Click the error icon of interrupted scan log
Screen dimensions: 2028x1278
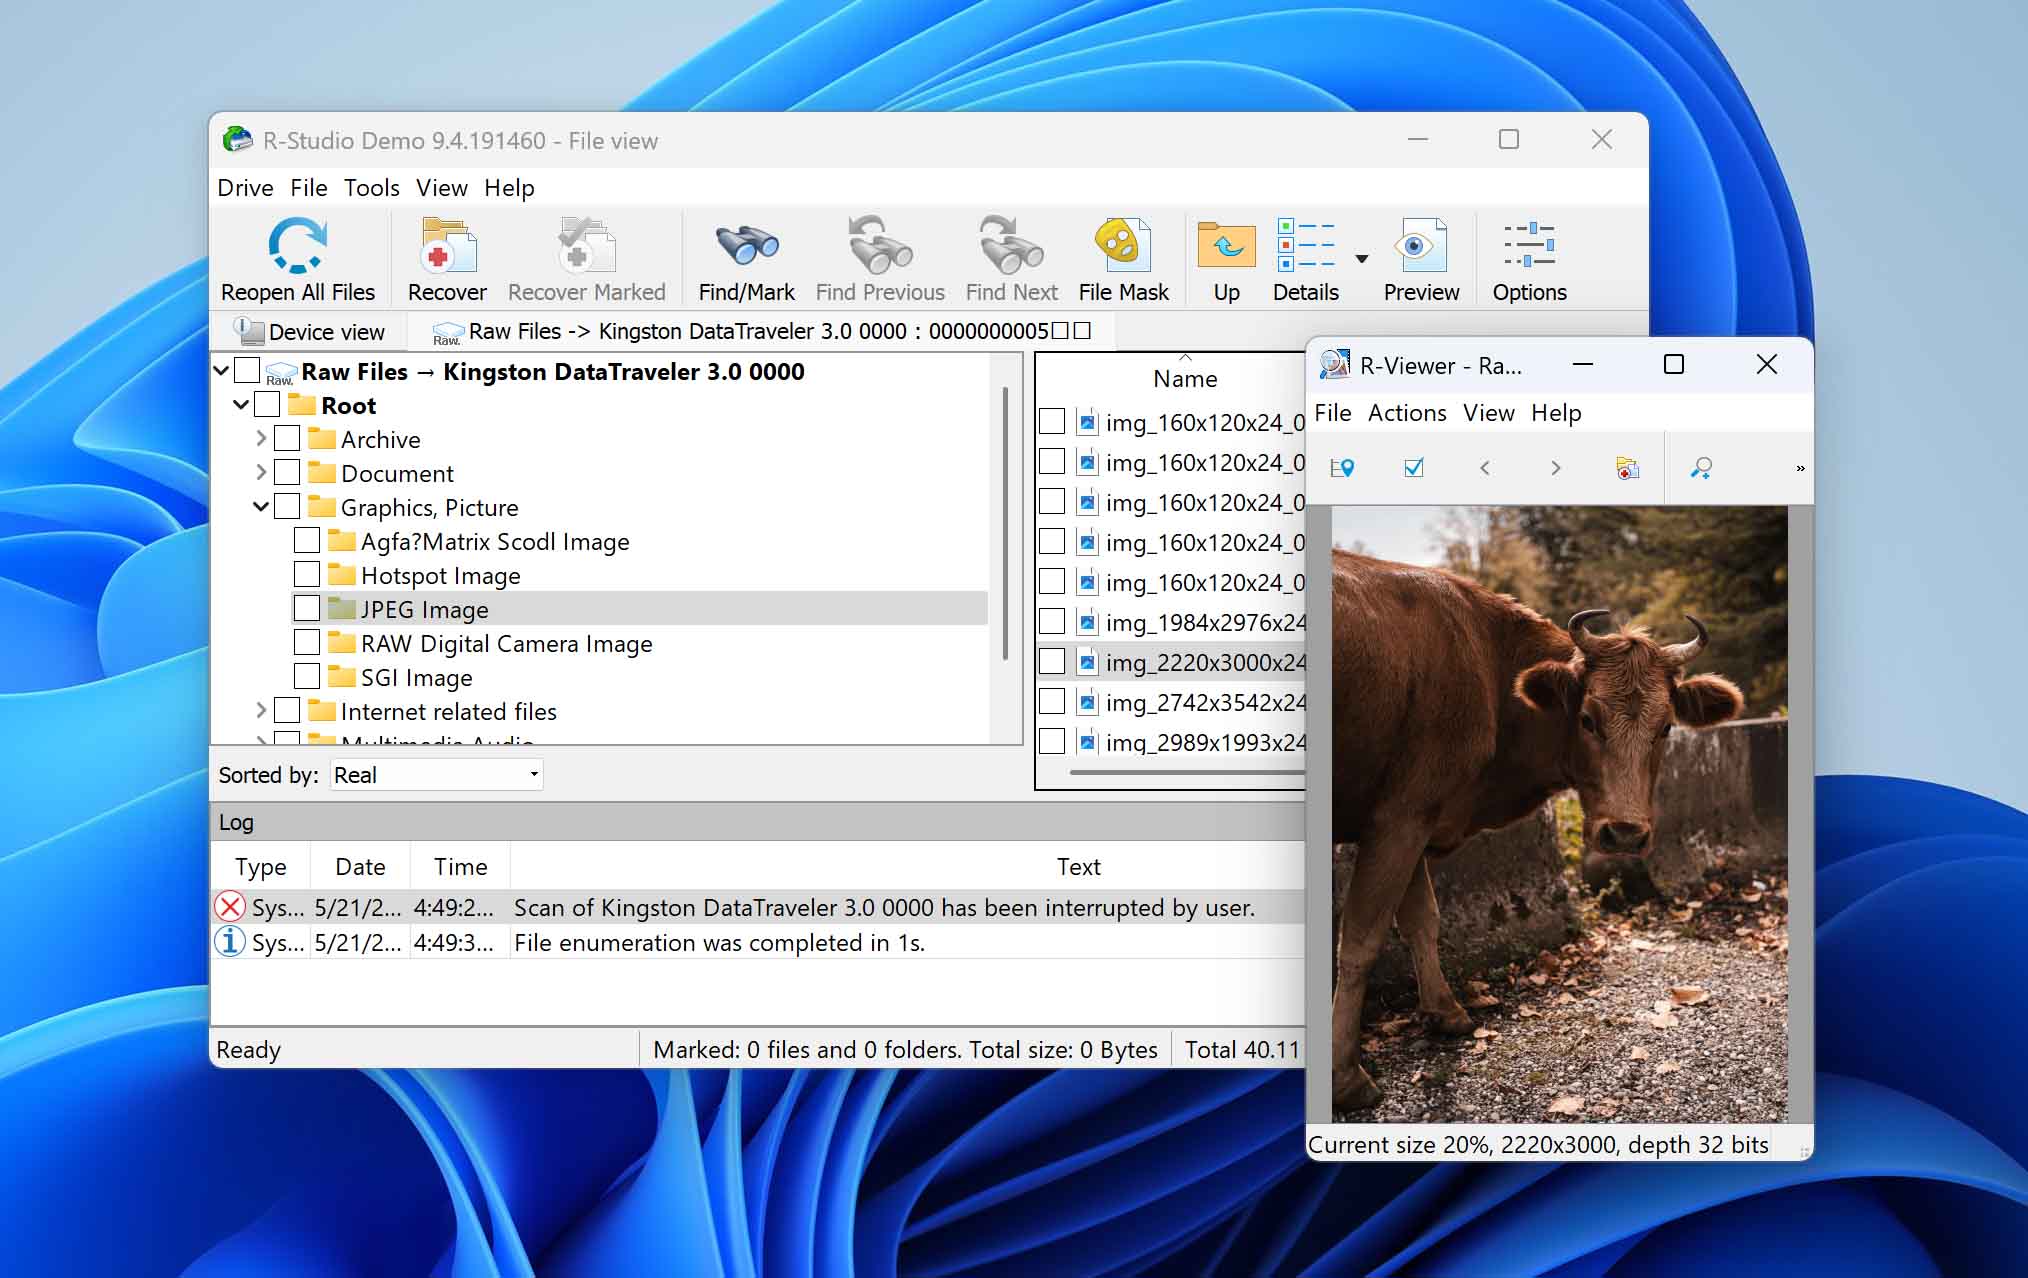pyautogui.click(x=230, y=907)
